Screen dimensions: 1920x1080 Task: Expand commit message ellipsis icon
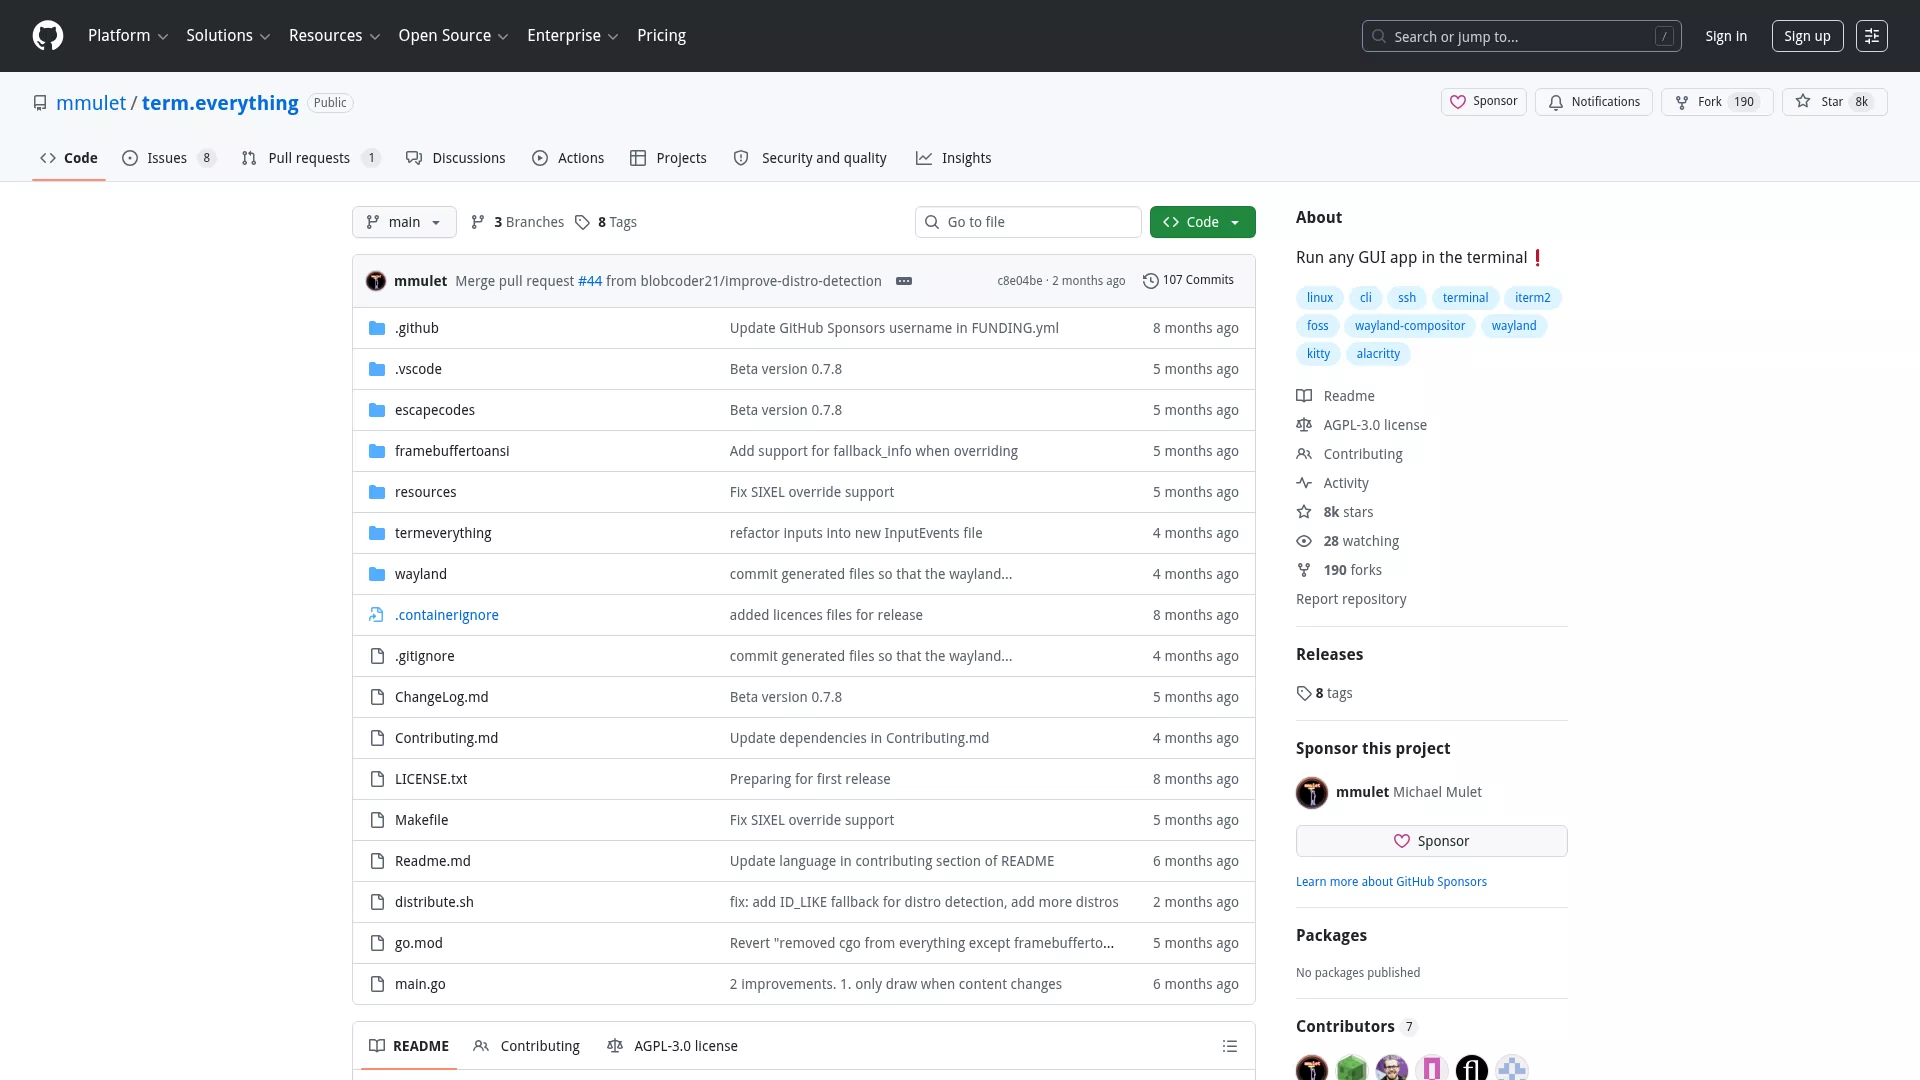tap(904, 281)
